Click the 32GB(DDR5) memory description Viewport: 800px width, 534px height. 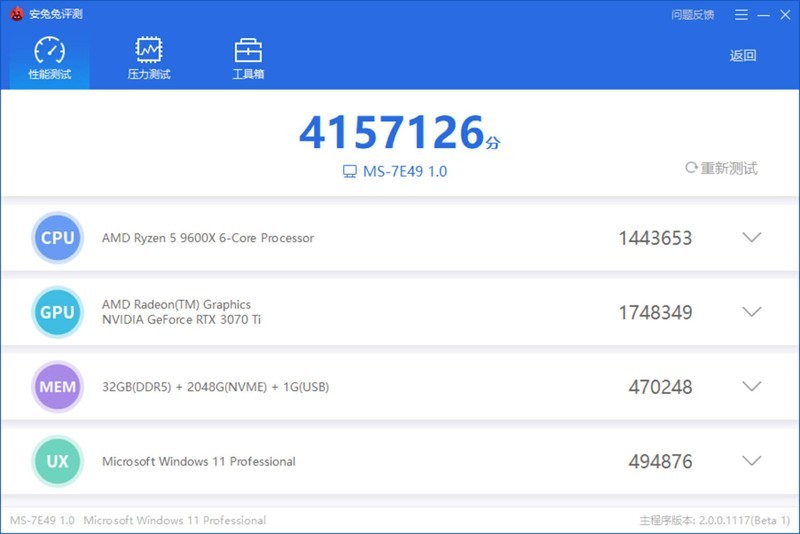215,387
